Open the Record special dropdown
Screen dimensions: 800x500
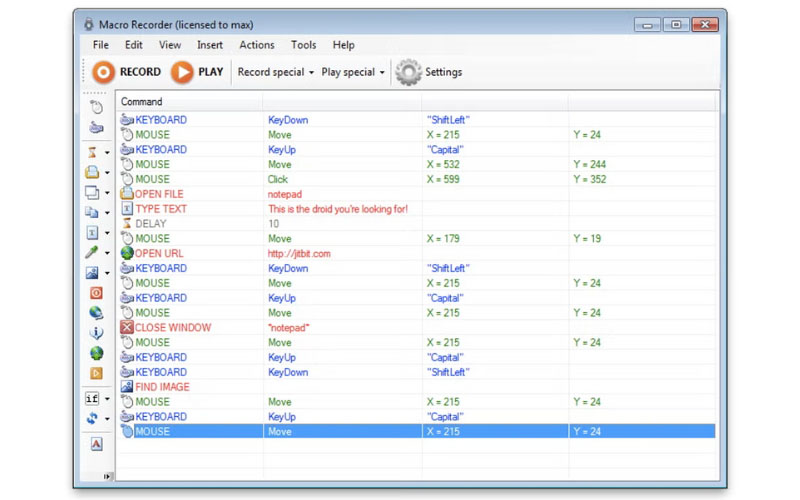pyautogui.click(x=276, y=72)
